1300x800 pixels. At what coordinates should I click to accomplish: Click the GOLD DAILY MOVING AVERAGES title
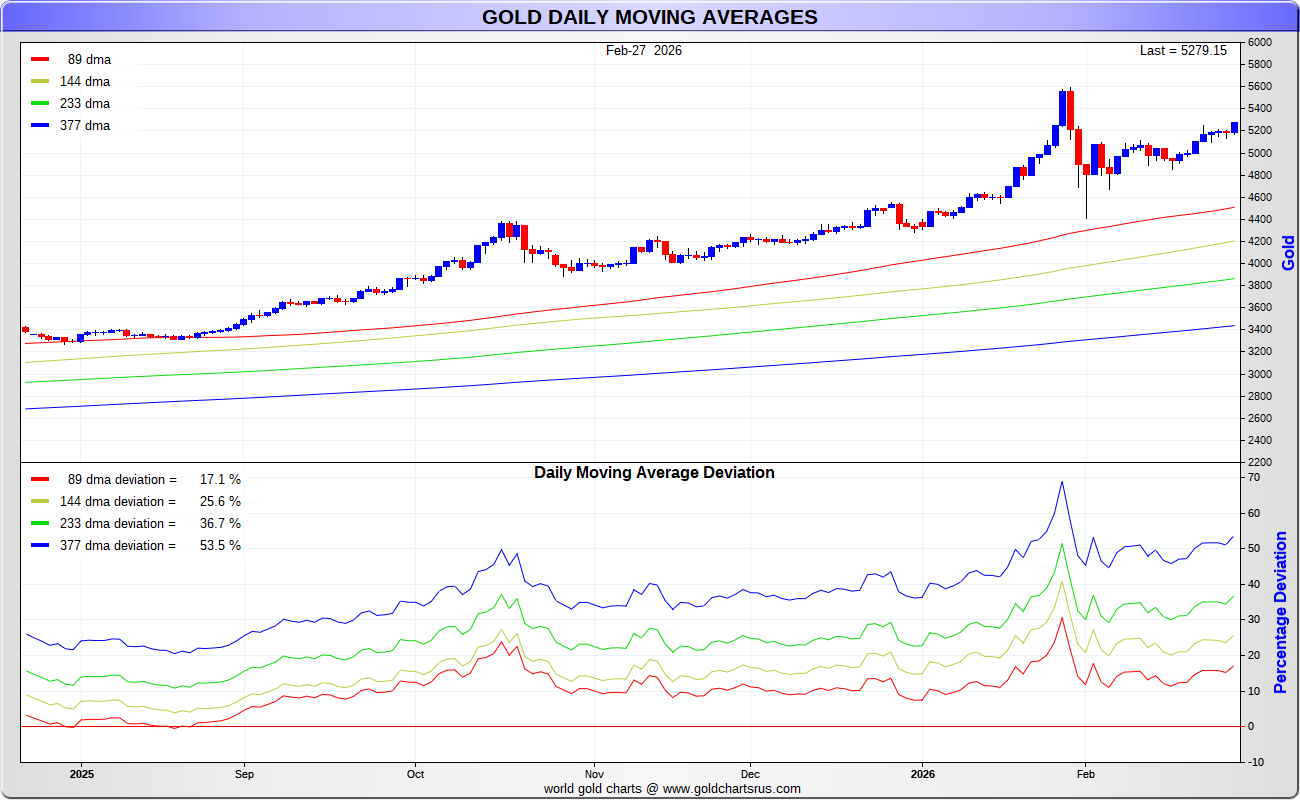649,17
